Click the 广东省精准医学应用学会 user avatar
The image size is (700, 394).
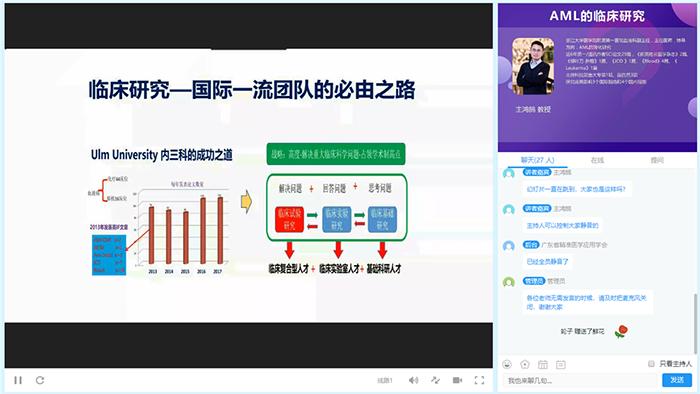tap(509, 246)
